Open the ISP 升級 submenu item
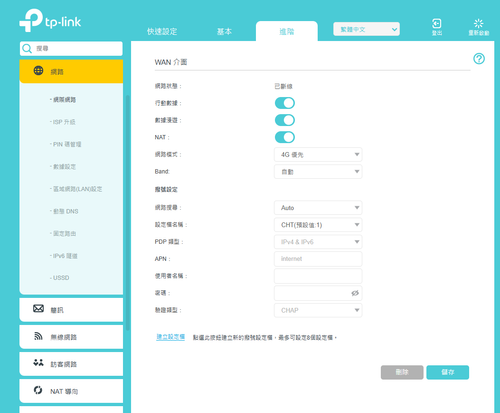 pyautogui.click(x=63, y=122)
